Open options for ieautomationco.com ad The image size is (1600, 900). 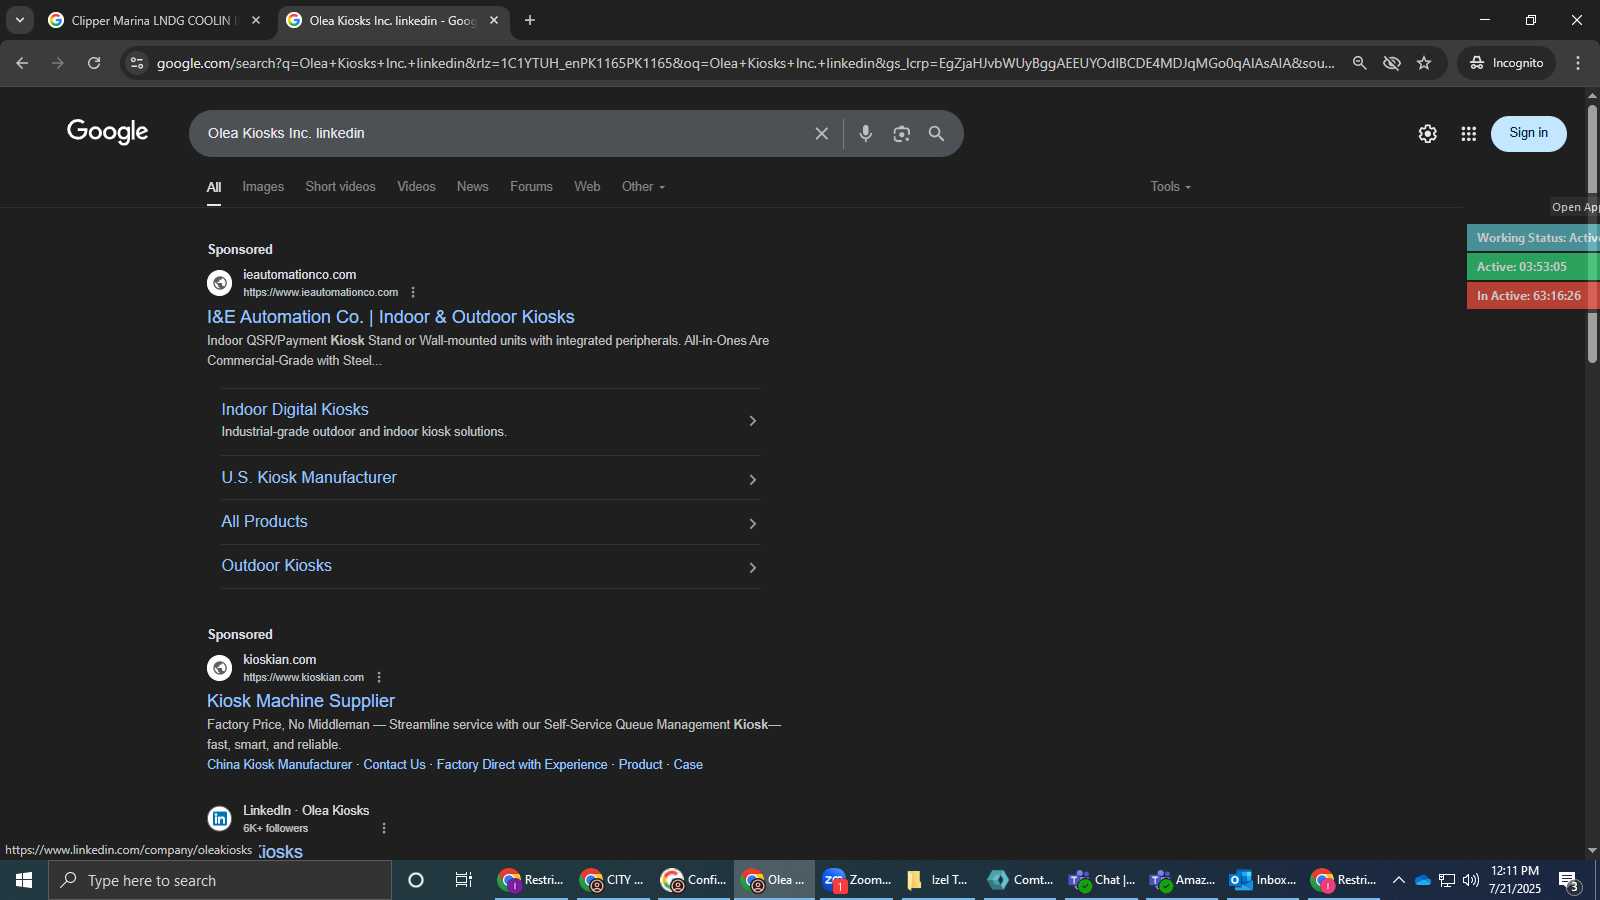pyautogui.click(x=413, y=292)
